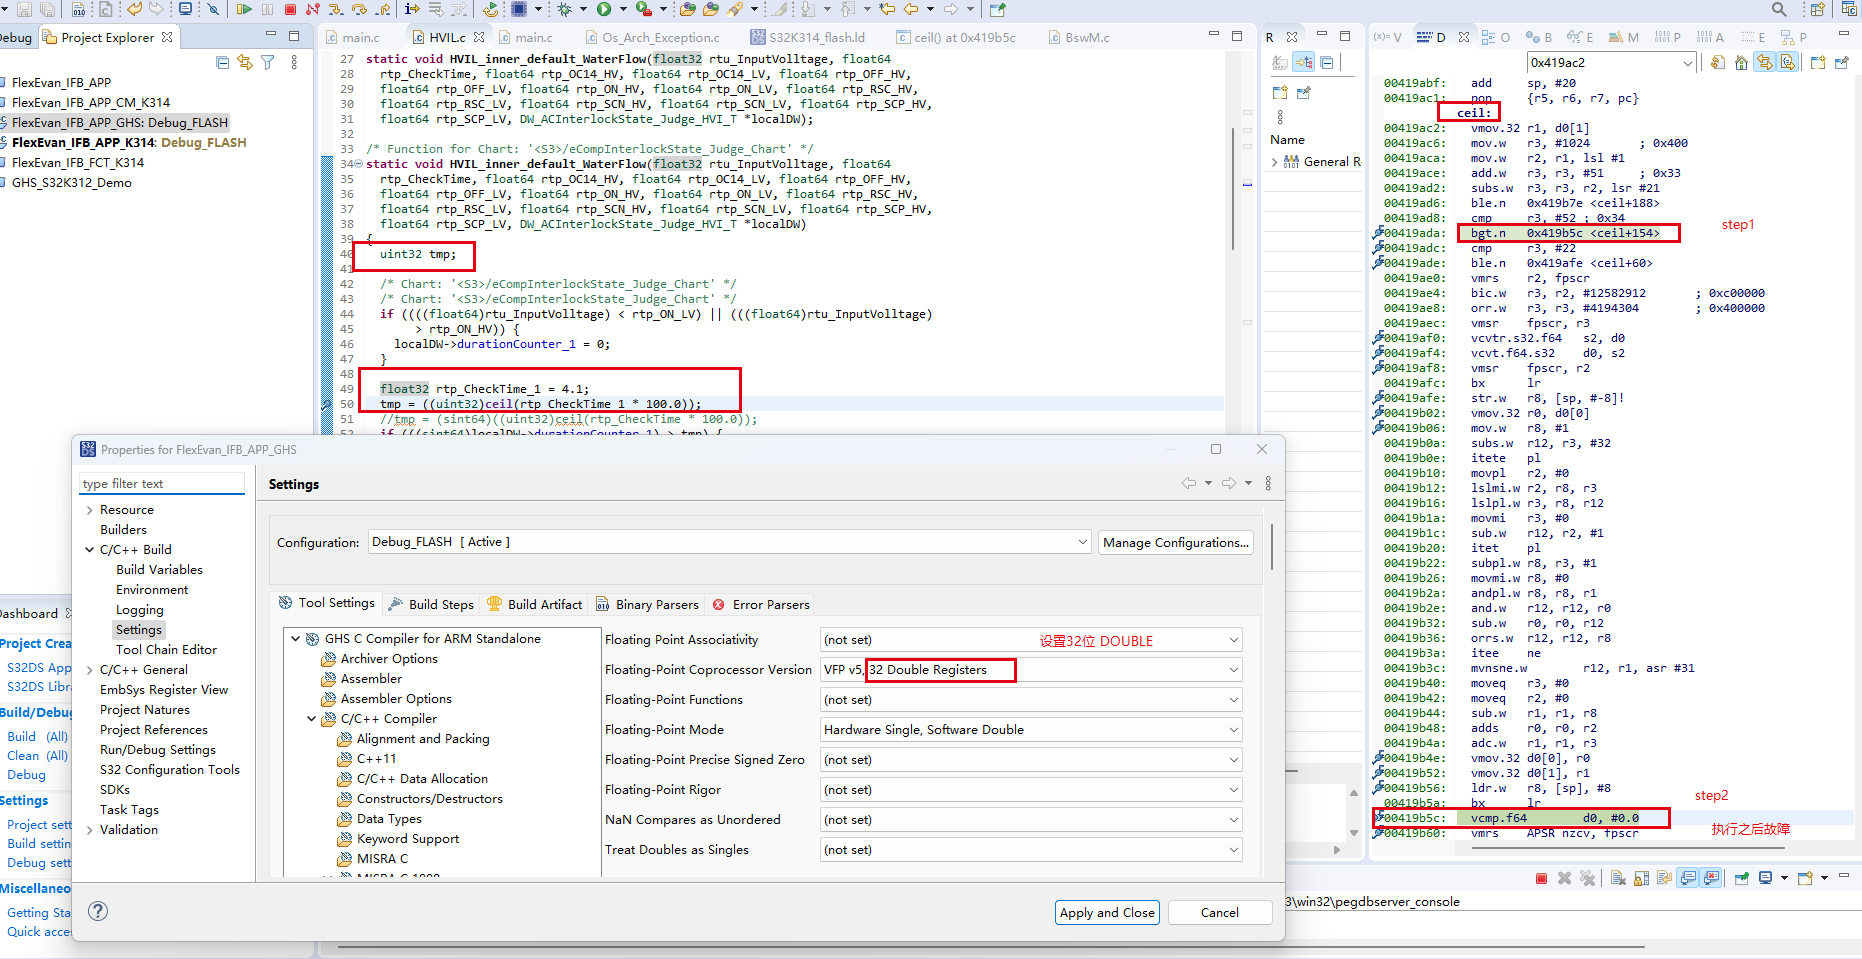The height and width of the screenshot is (959, 1862).
Task: Switch to the main.c editor tab
Action: tap(360, 38)
